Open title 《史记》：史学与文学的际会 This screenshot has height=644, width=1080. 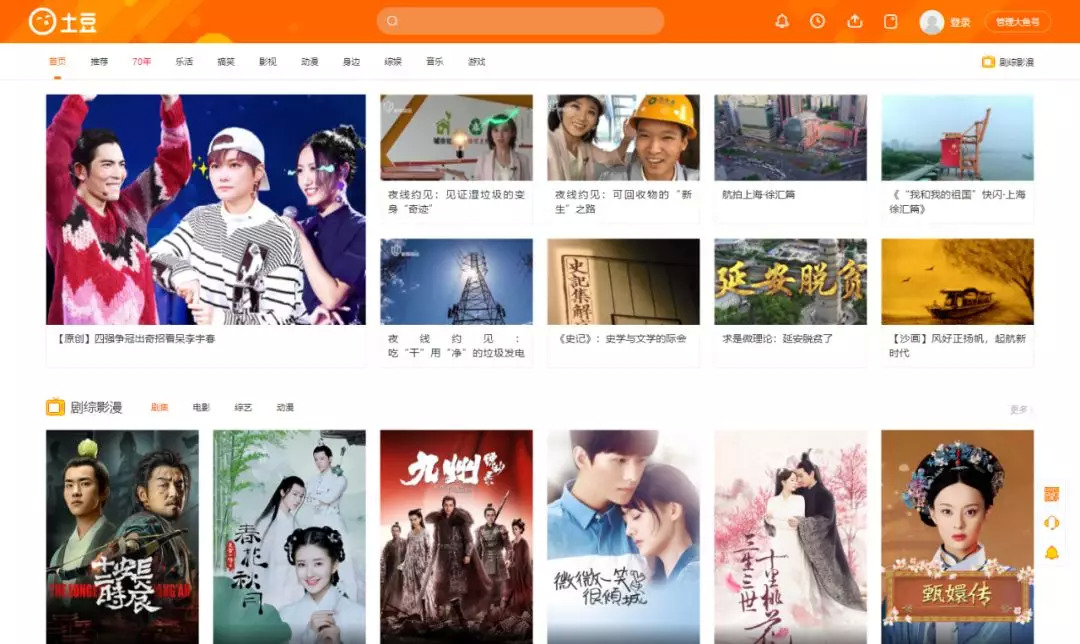tap(621, 339)
